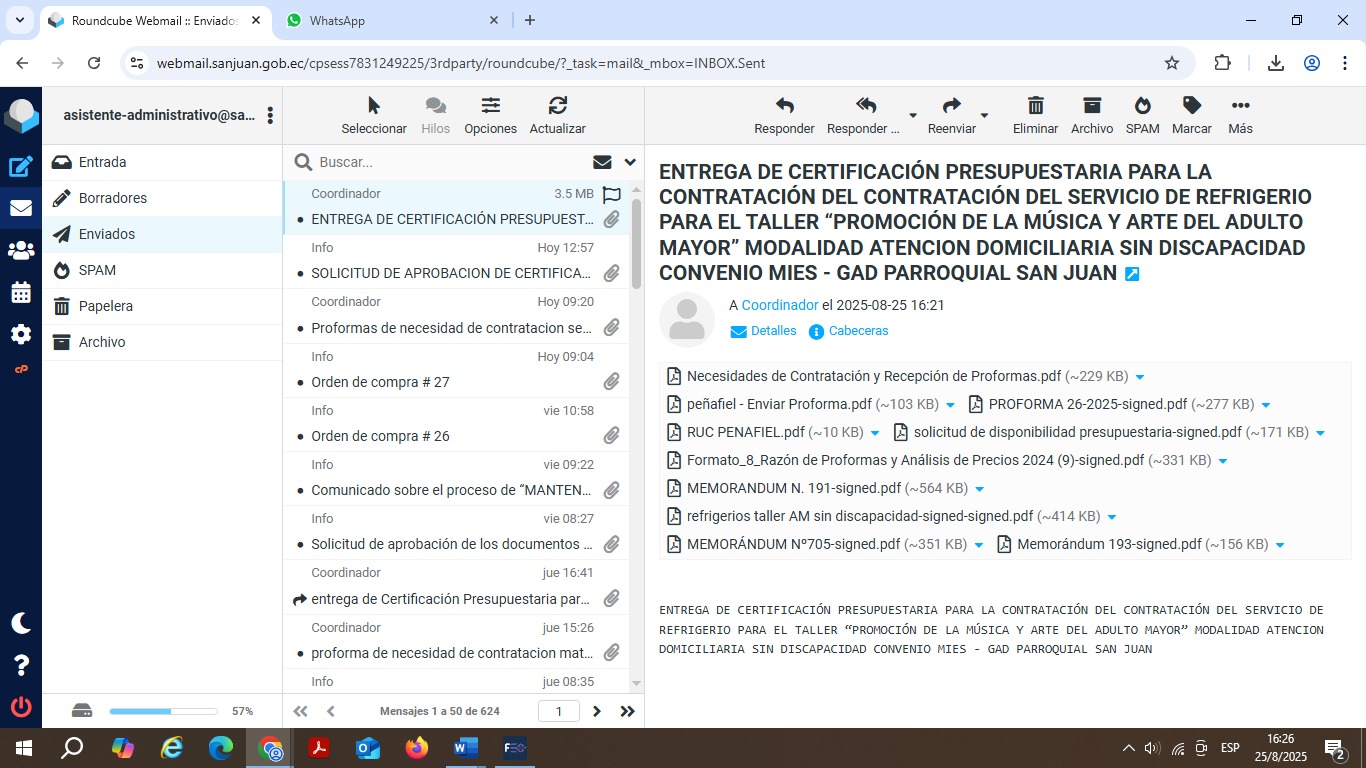
Task: Open dropdown for MEMORANDUM N. 191-signed.pdf
Action: [980, 489]
